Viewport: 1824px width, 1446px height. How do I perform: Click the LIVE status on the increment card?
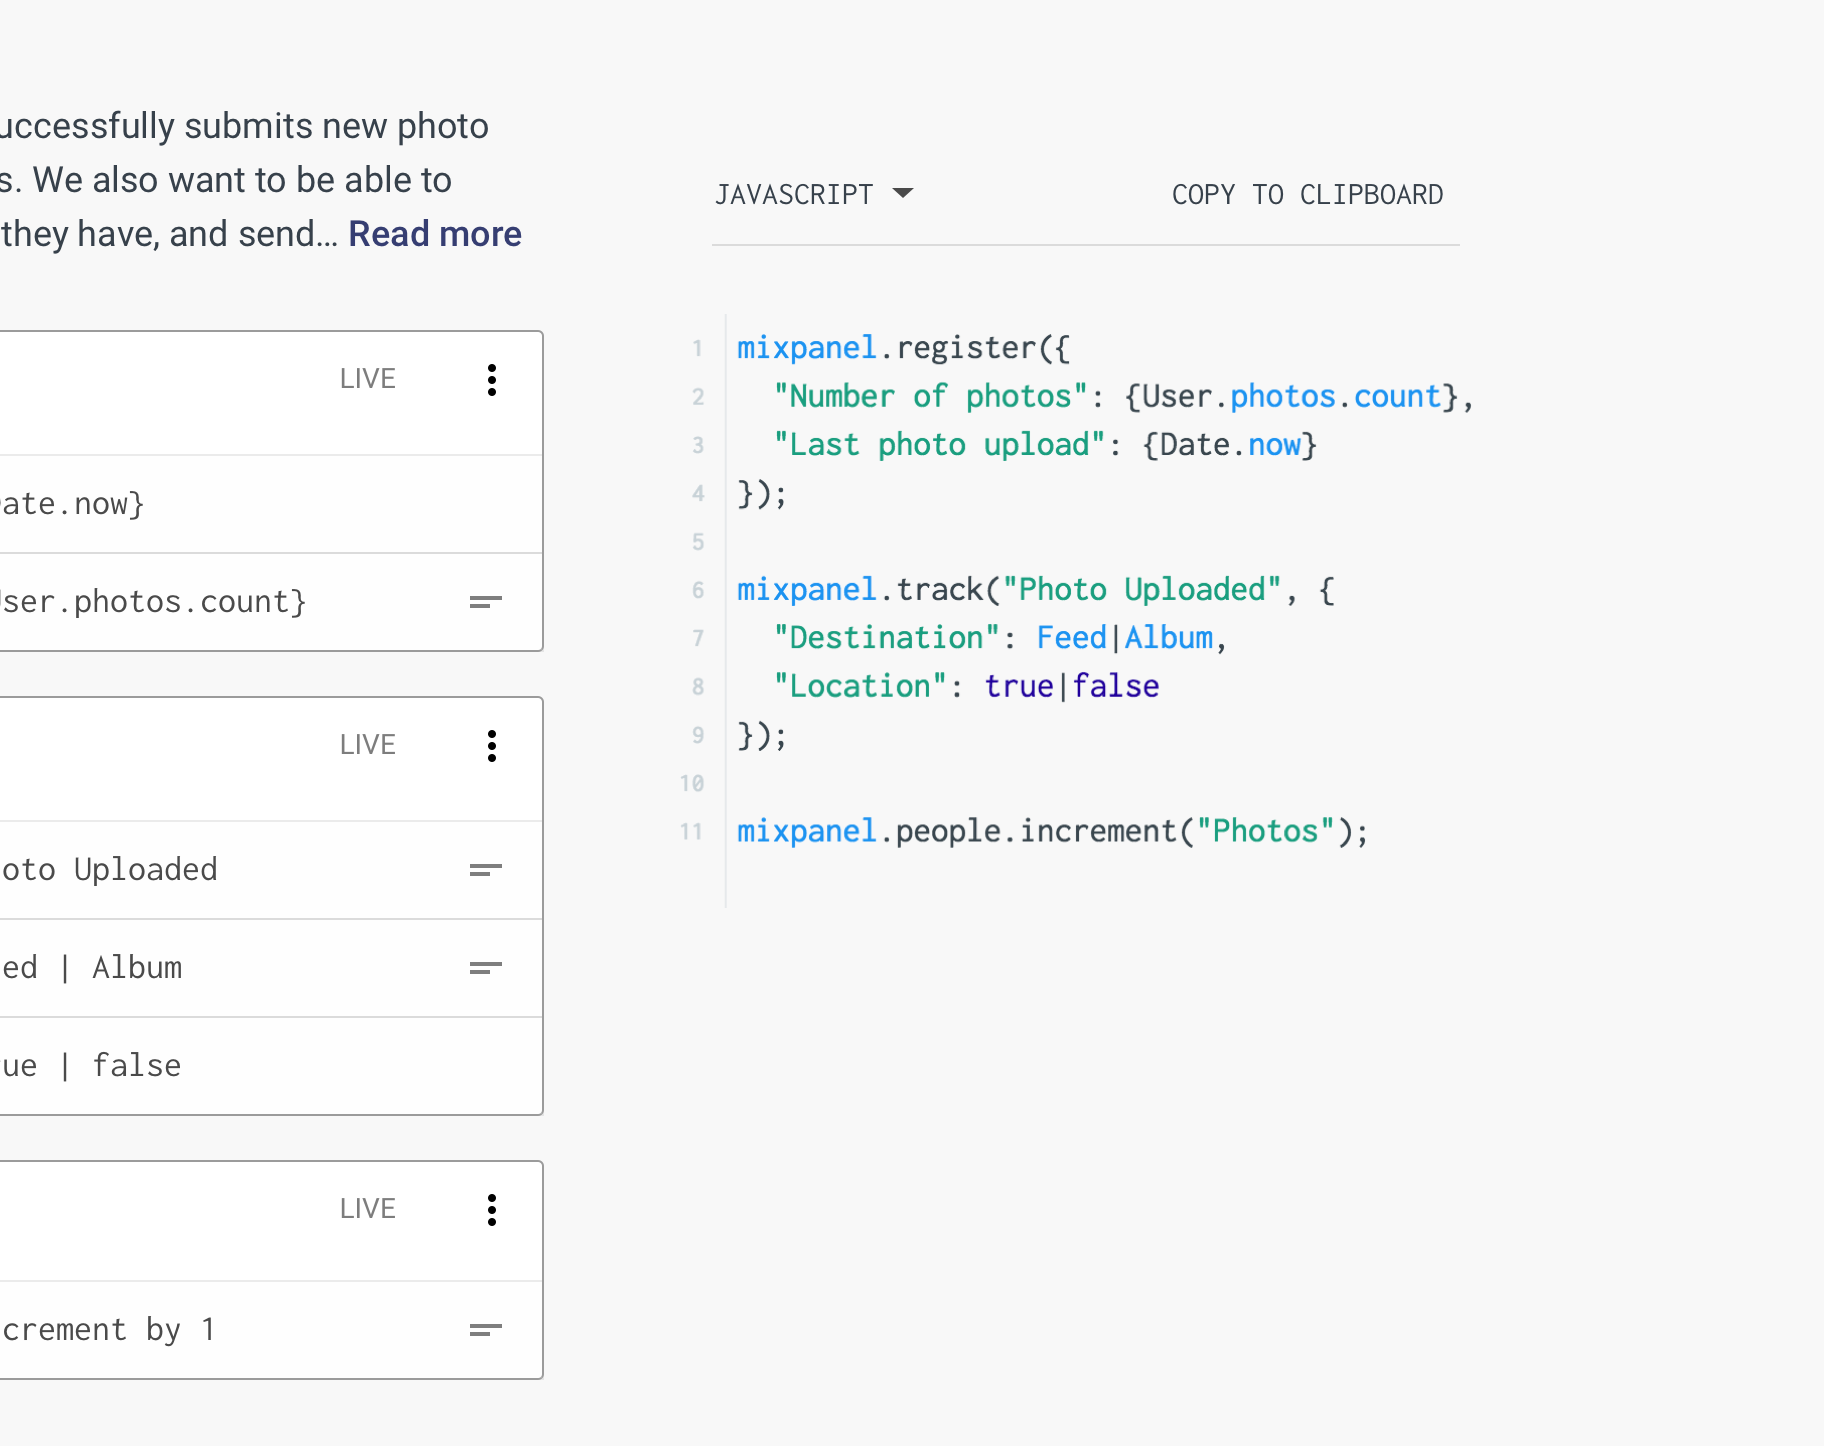tap(367, 1209)
